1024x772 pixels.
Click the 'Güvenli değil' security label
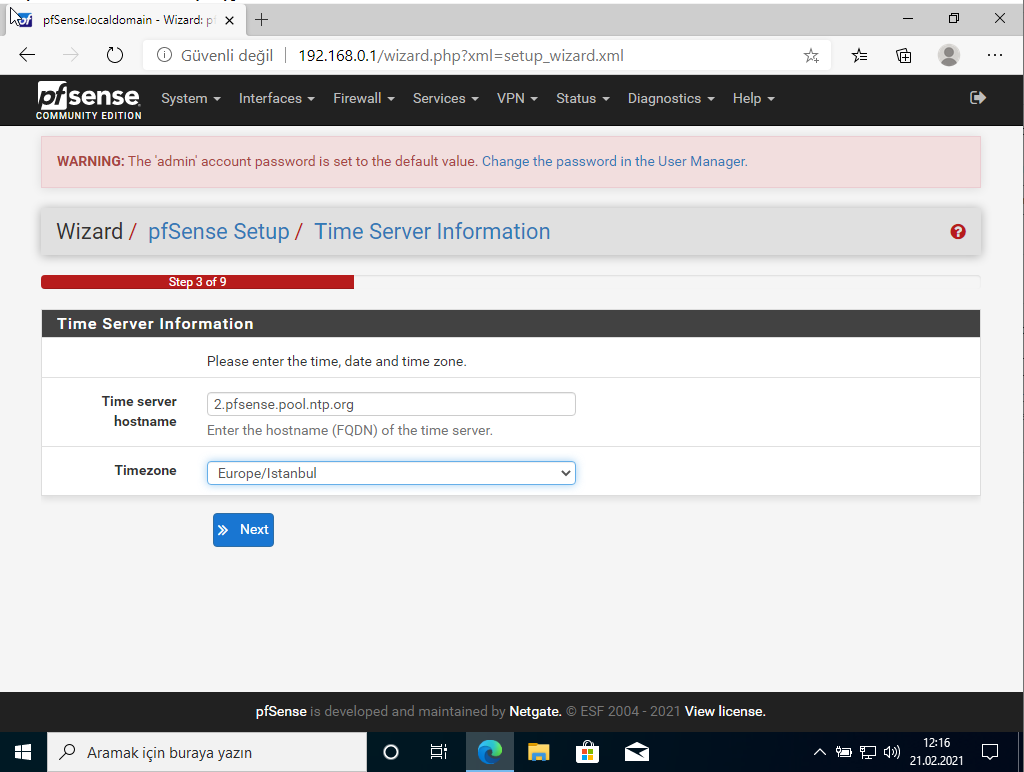[227, 56]
